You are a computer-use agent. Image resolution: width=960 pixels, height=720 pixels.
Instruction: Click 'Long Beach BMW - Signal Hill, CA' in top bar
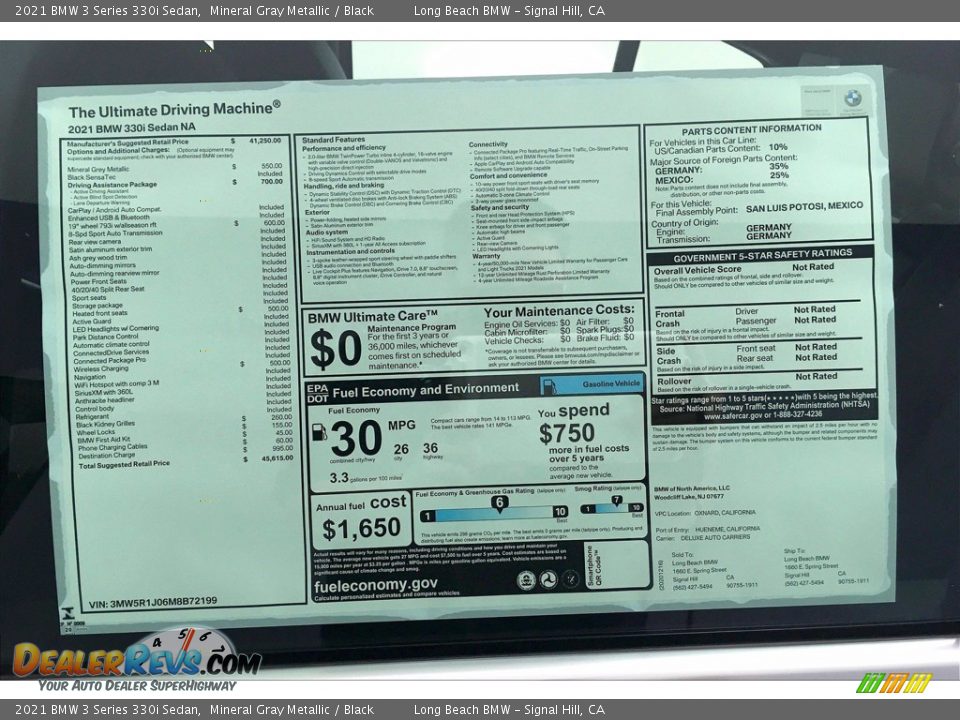tap(509, 10)
